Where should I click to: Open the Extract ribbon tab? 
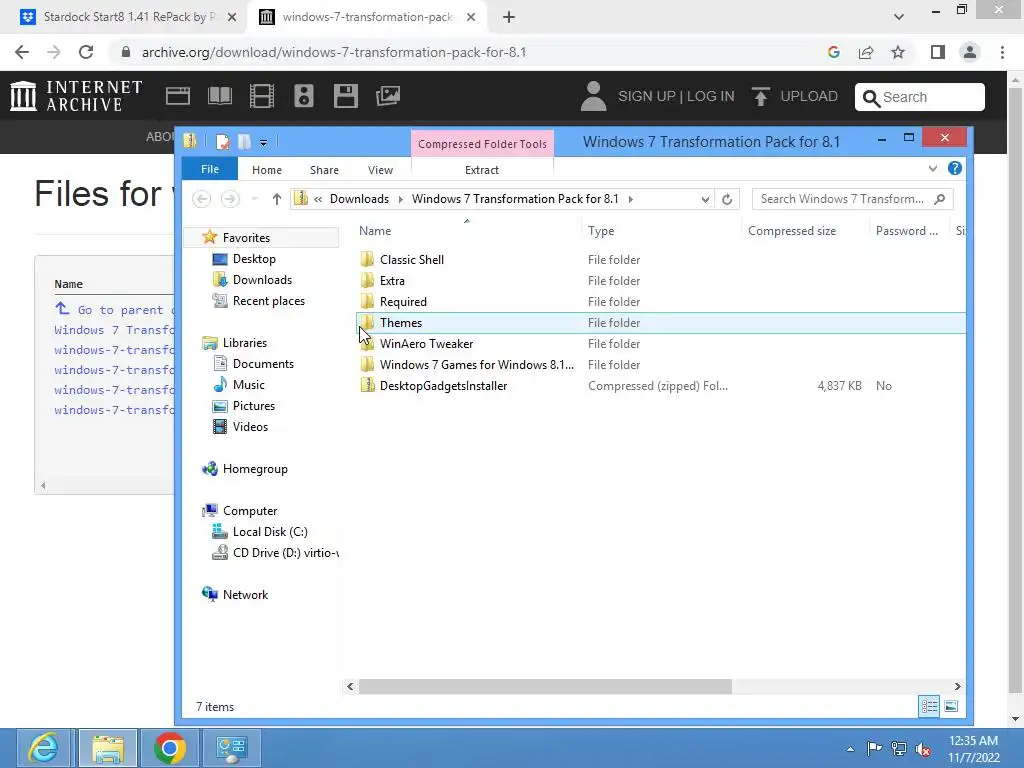[482, 170]
